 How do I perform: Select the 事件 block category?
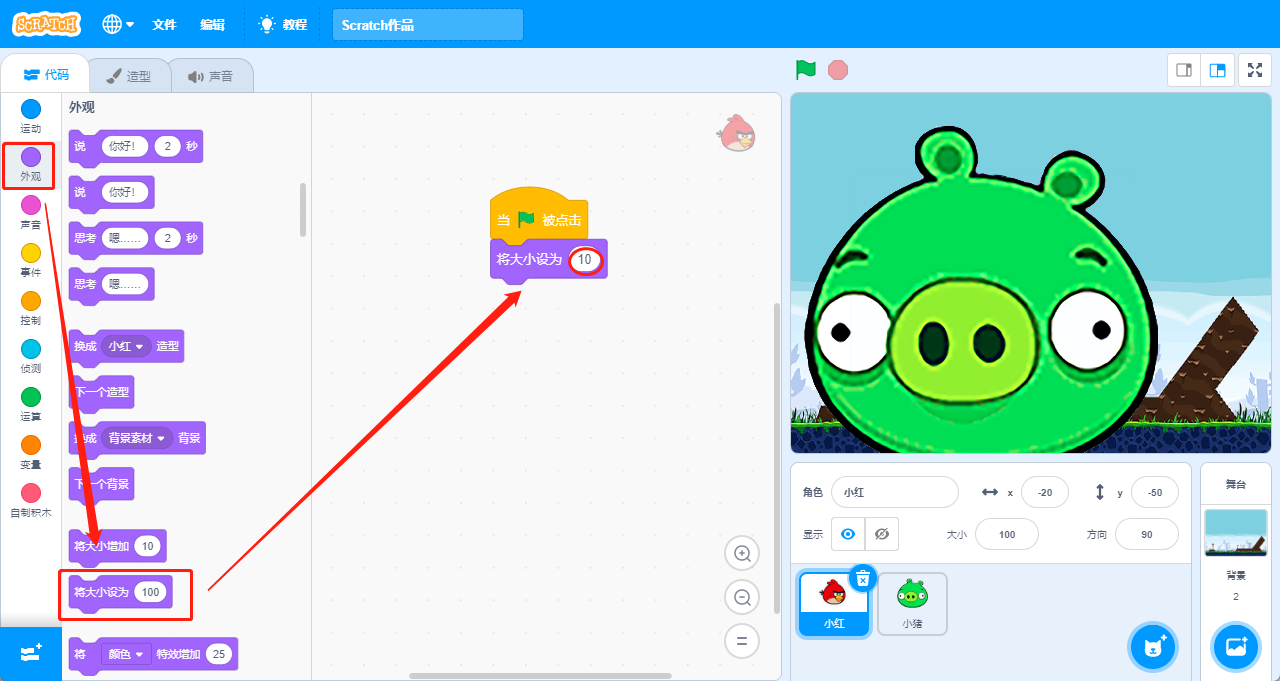(31, 260)
